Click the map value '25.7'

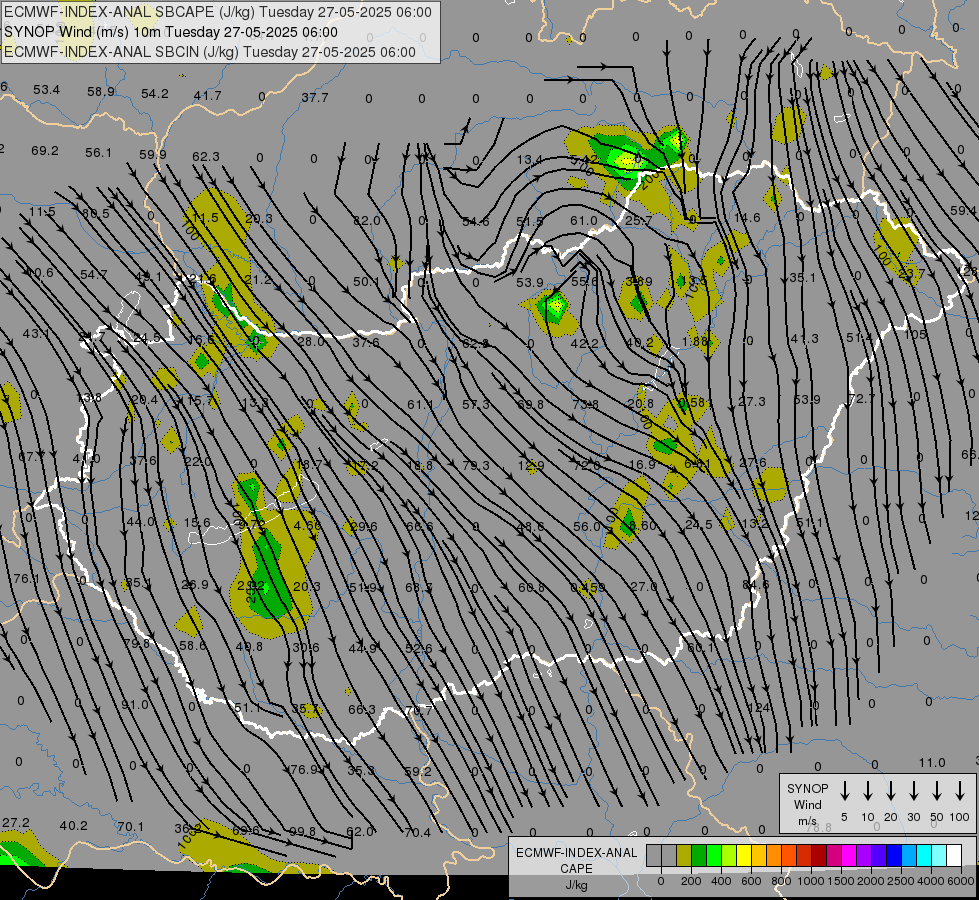click(639, 220)
